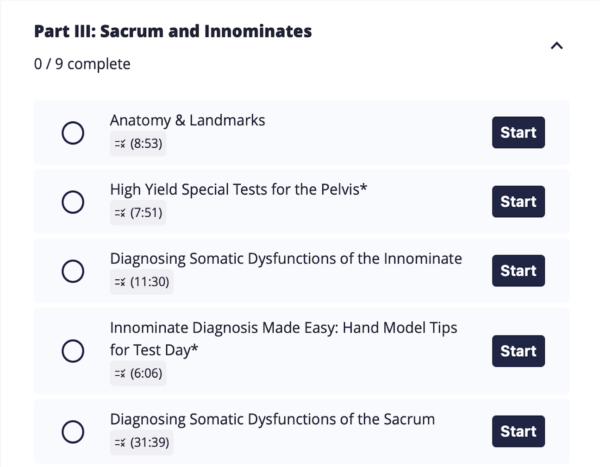Collapse the Part III section chevron
The height and width of the screenshot is (467, 600).
click(556, 46)
